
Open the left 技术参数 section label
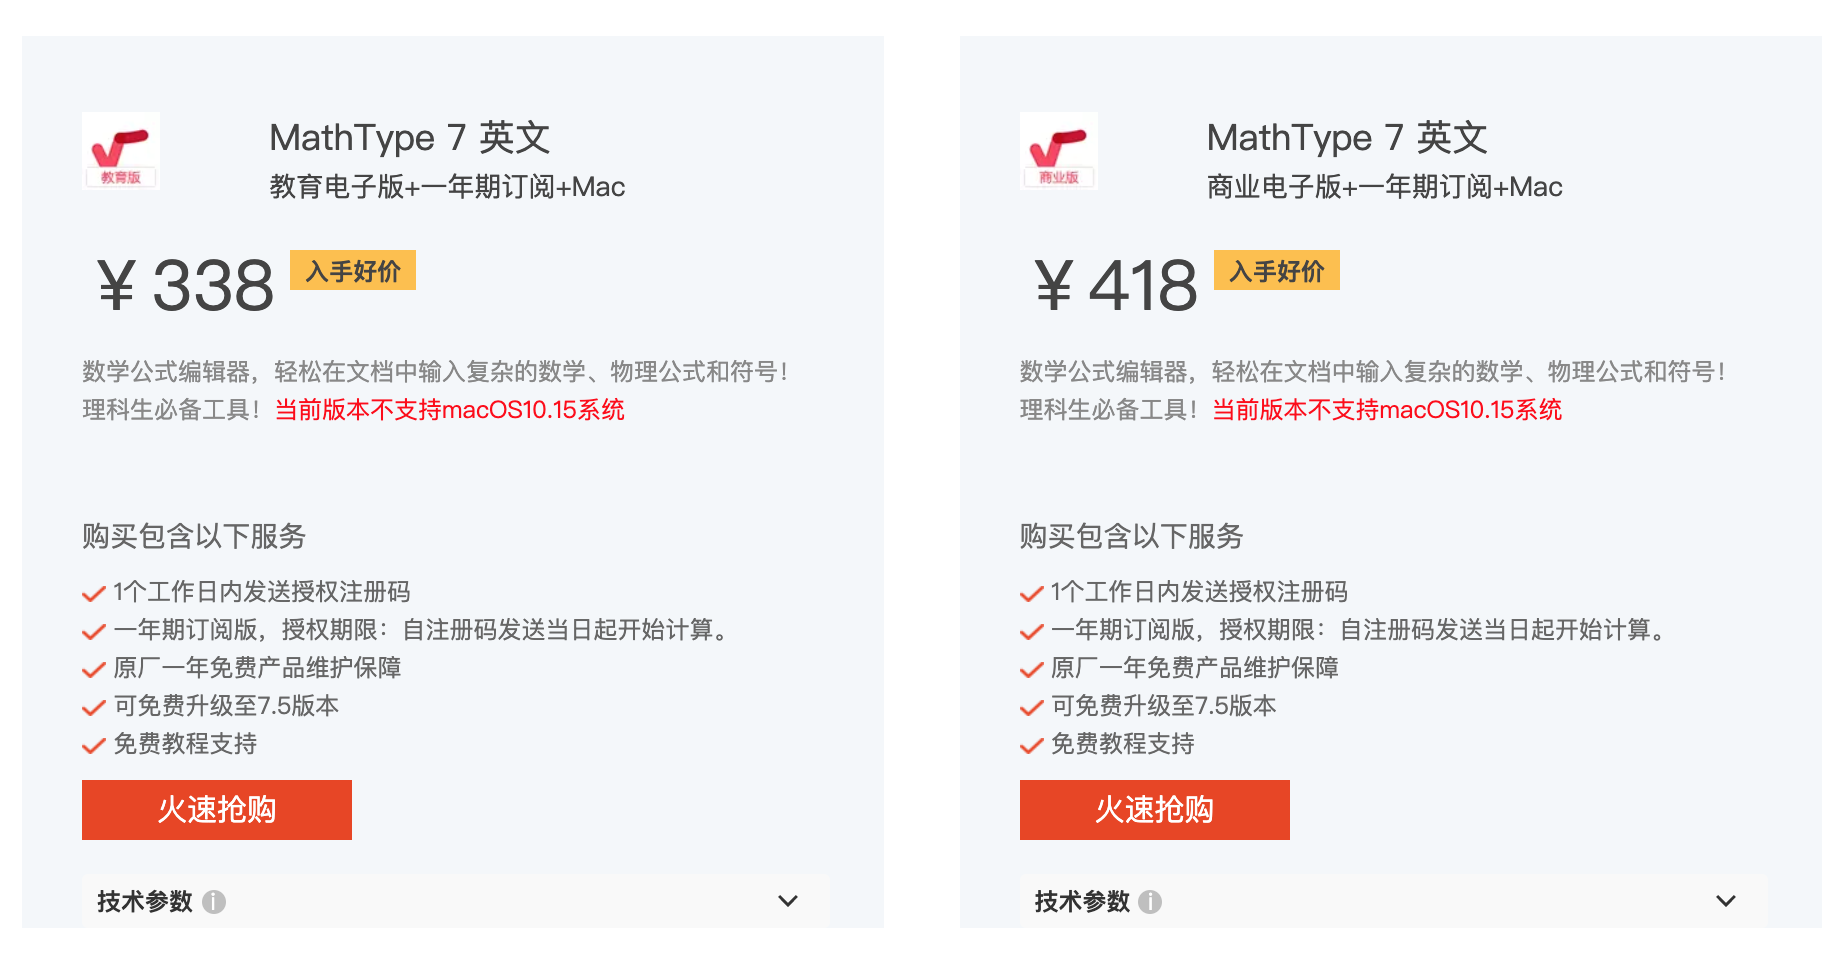point(145,902)
